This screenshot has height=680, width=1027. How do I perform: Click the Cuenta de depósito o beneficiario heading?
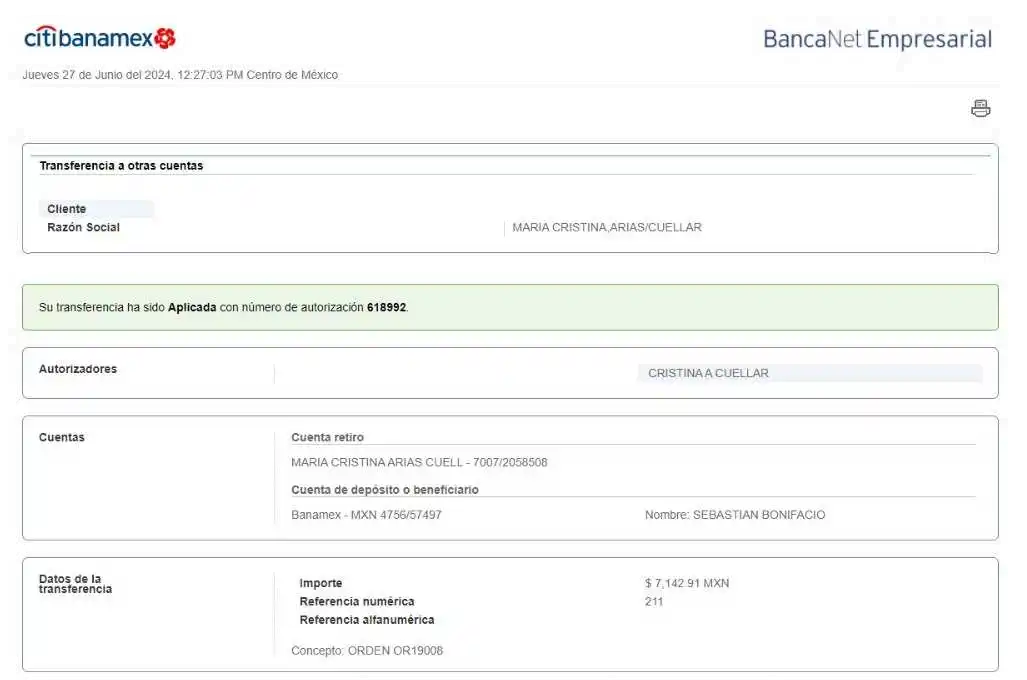pos(385,490)
